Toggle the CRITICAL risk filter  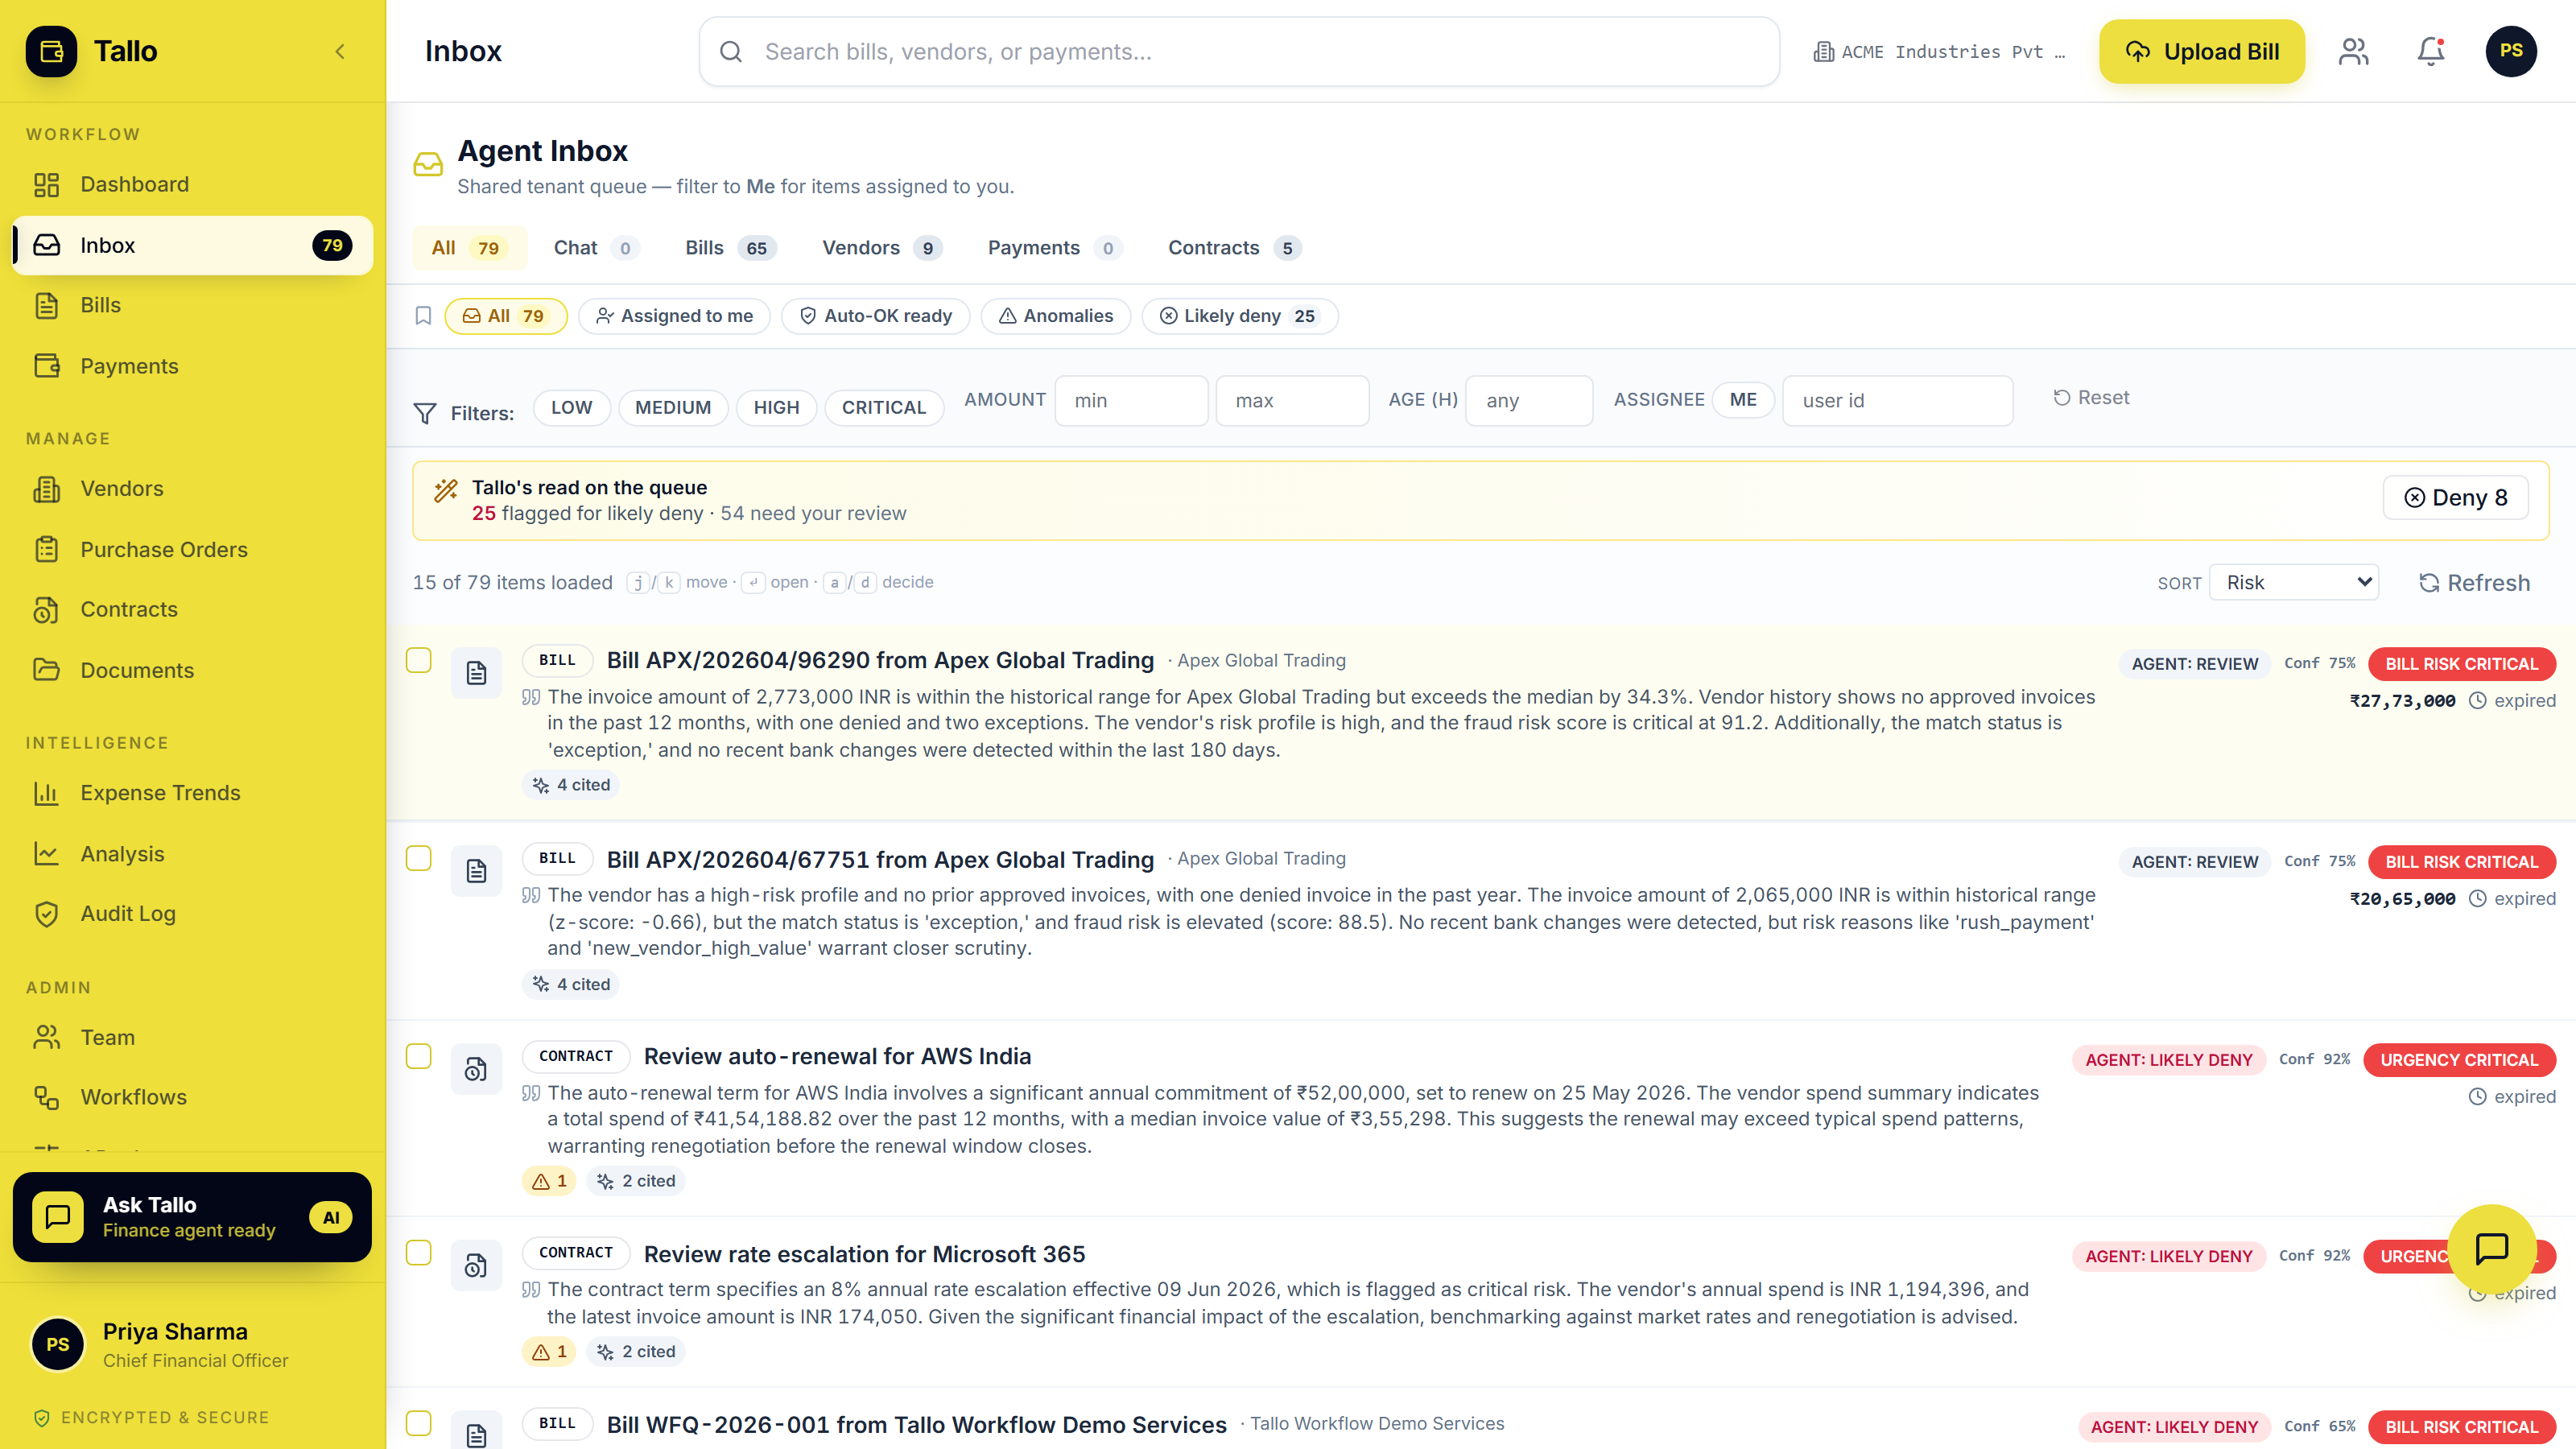pos(884,407)
